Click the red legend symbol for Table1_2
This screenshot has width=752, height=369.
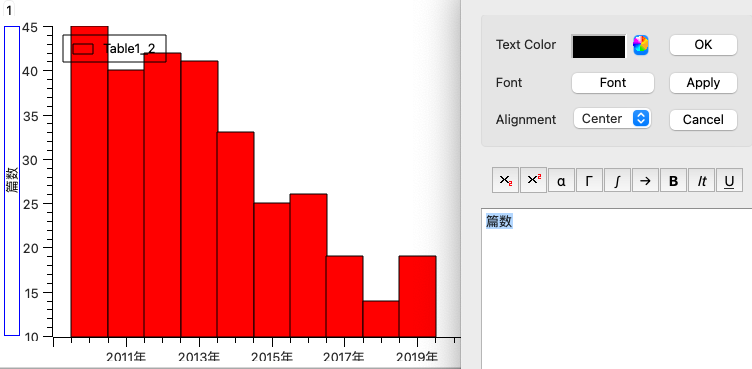[82, 49]
